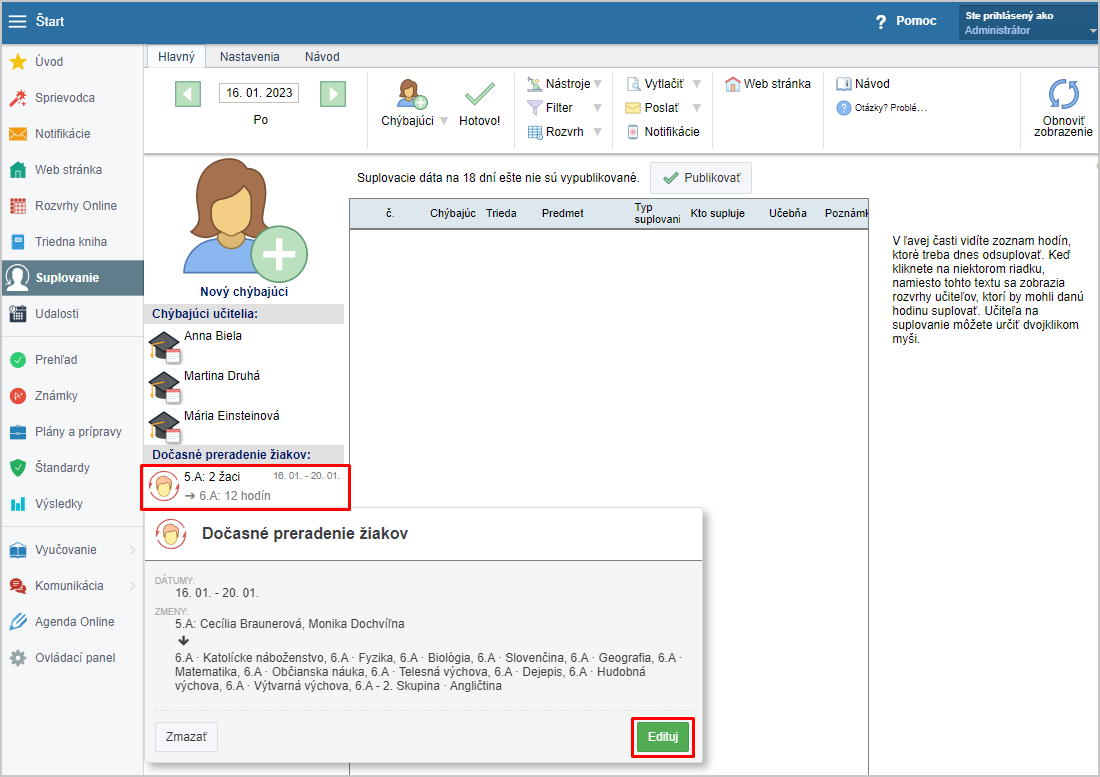Expand the Vyučovanie sidebar submenu
Screen dimensions: 1100x777
click(x=133, y=550)
